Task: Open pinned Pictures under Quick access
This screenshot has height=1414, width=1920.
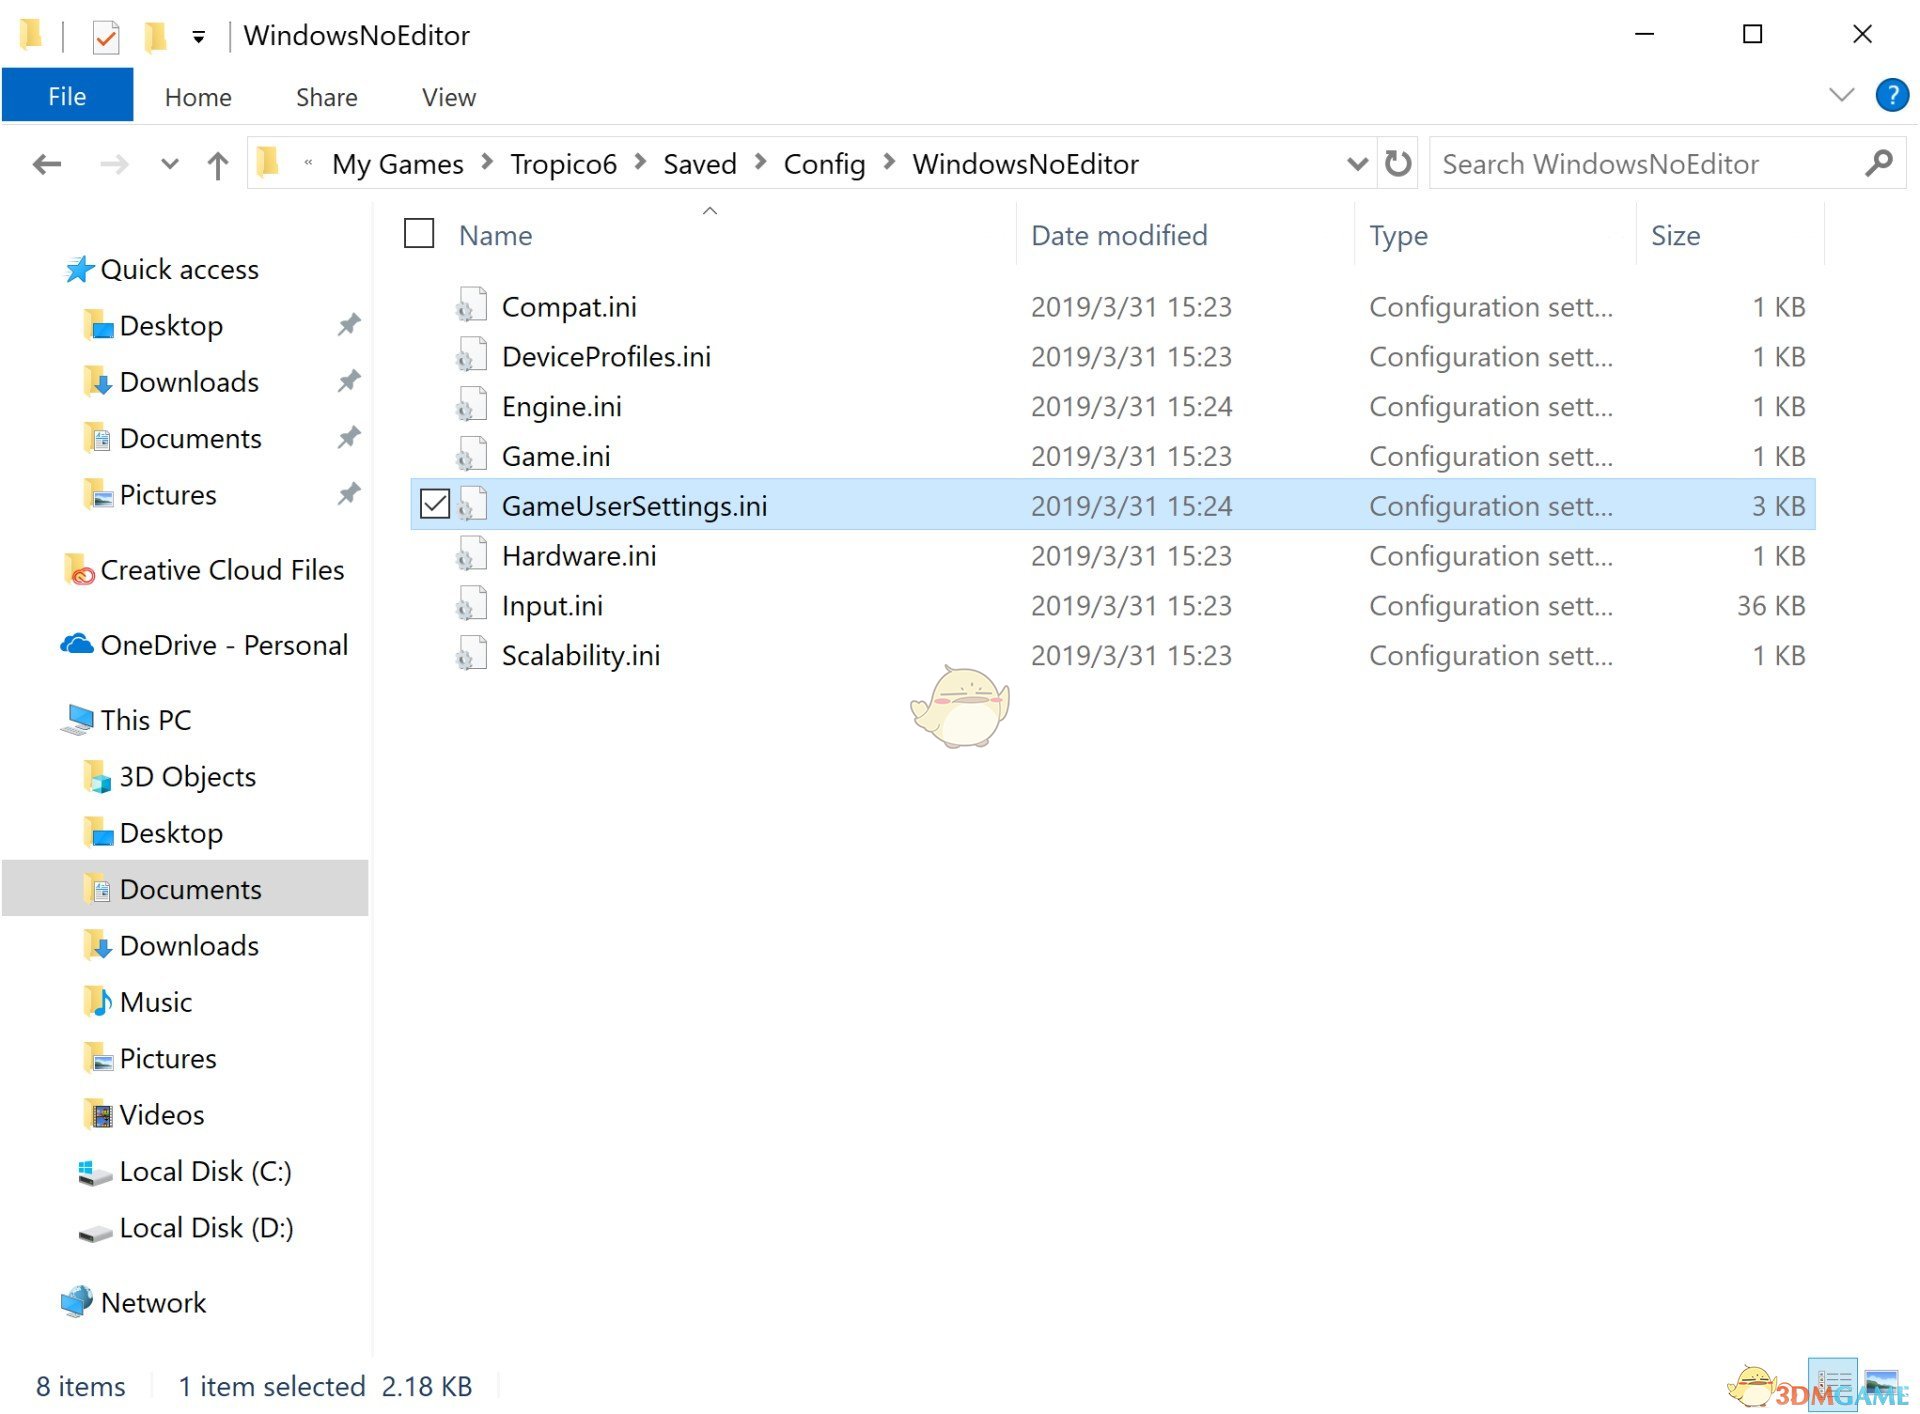Action: 167,495
